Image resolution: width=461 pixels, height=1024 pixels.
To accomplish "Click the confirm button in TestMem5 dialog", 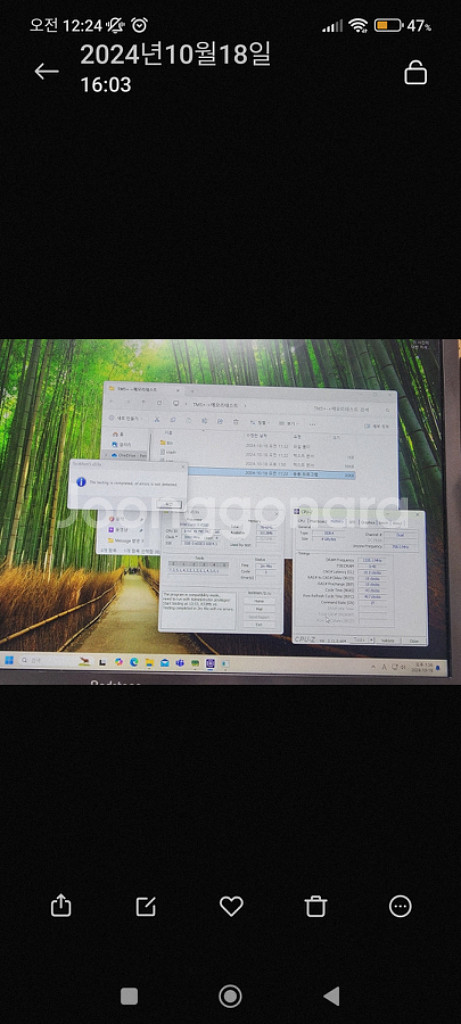I will pyautogui.click(x=170, y=504).
